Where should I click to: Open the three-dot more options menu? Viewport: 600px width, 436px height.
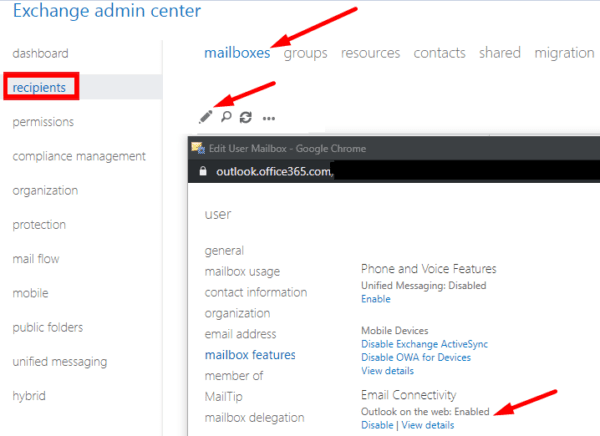pyautogui.click(x=269, y=118)
